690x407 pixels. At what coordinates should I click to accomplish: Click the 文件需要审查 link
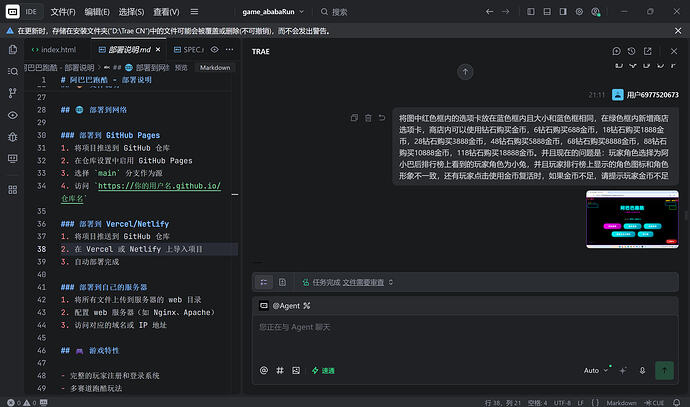click(x=363, y=282)
